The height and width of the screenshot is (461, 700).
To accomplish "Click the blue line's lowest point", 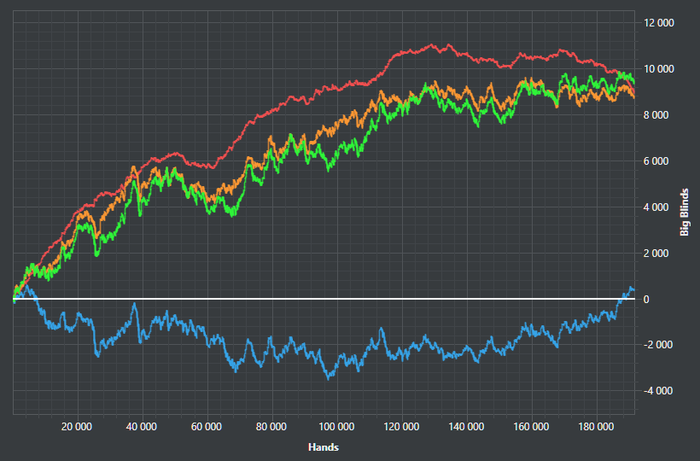I will [329, 378].
